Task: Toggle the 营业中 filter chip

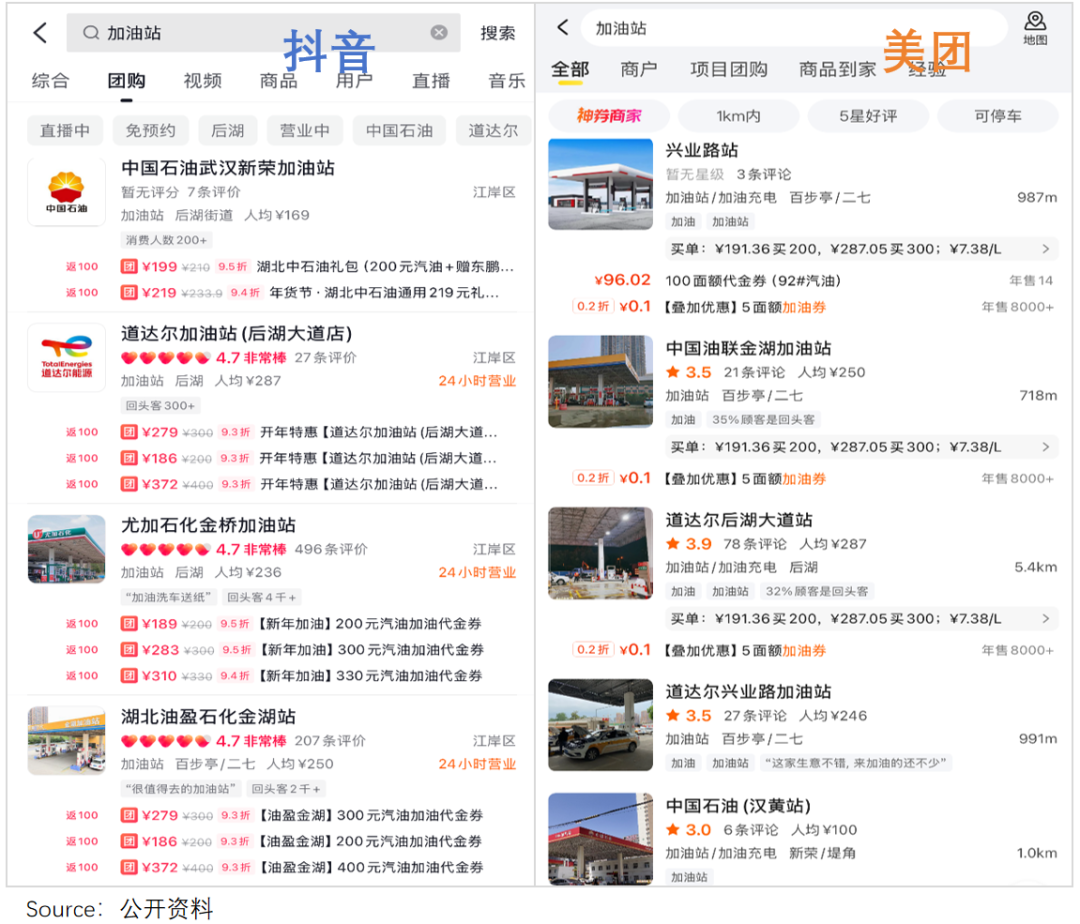Action: [304, 130]
